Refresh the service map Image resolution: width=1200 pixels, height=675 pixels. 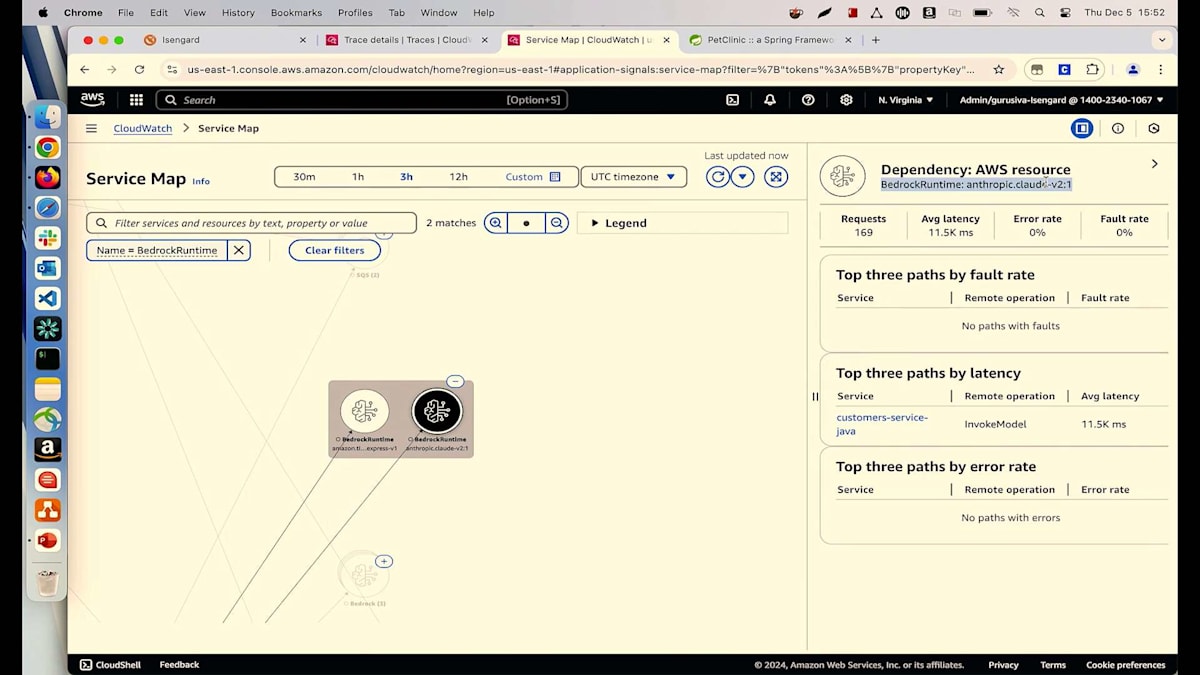717,177
